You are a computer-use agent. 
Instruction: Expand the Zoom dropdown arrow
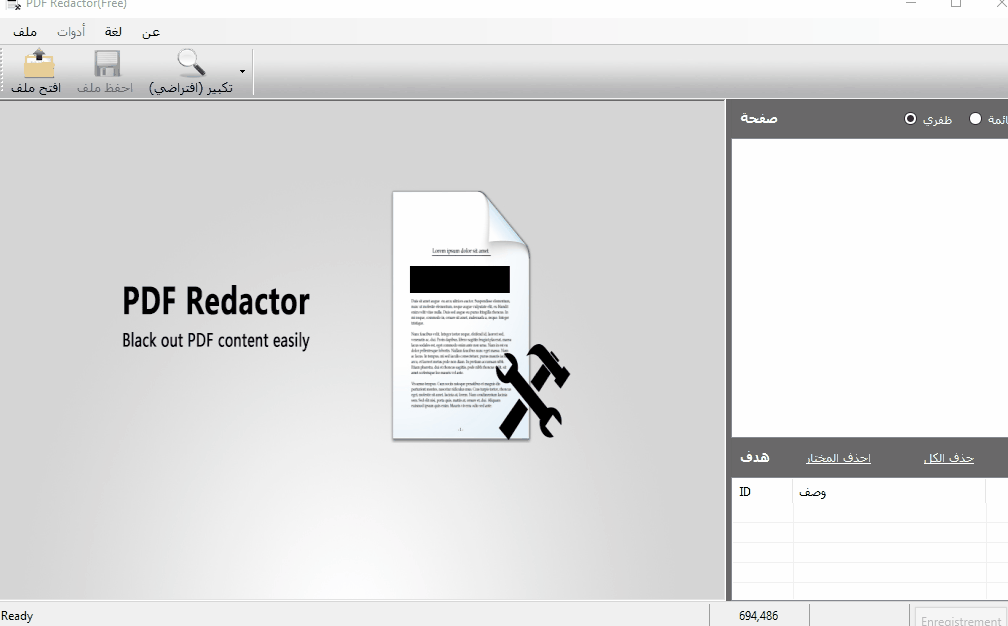tap(242, 71)
